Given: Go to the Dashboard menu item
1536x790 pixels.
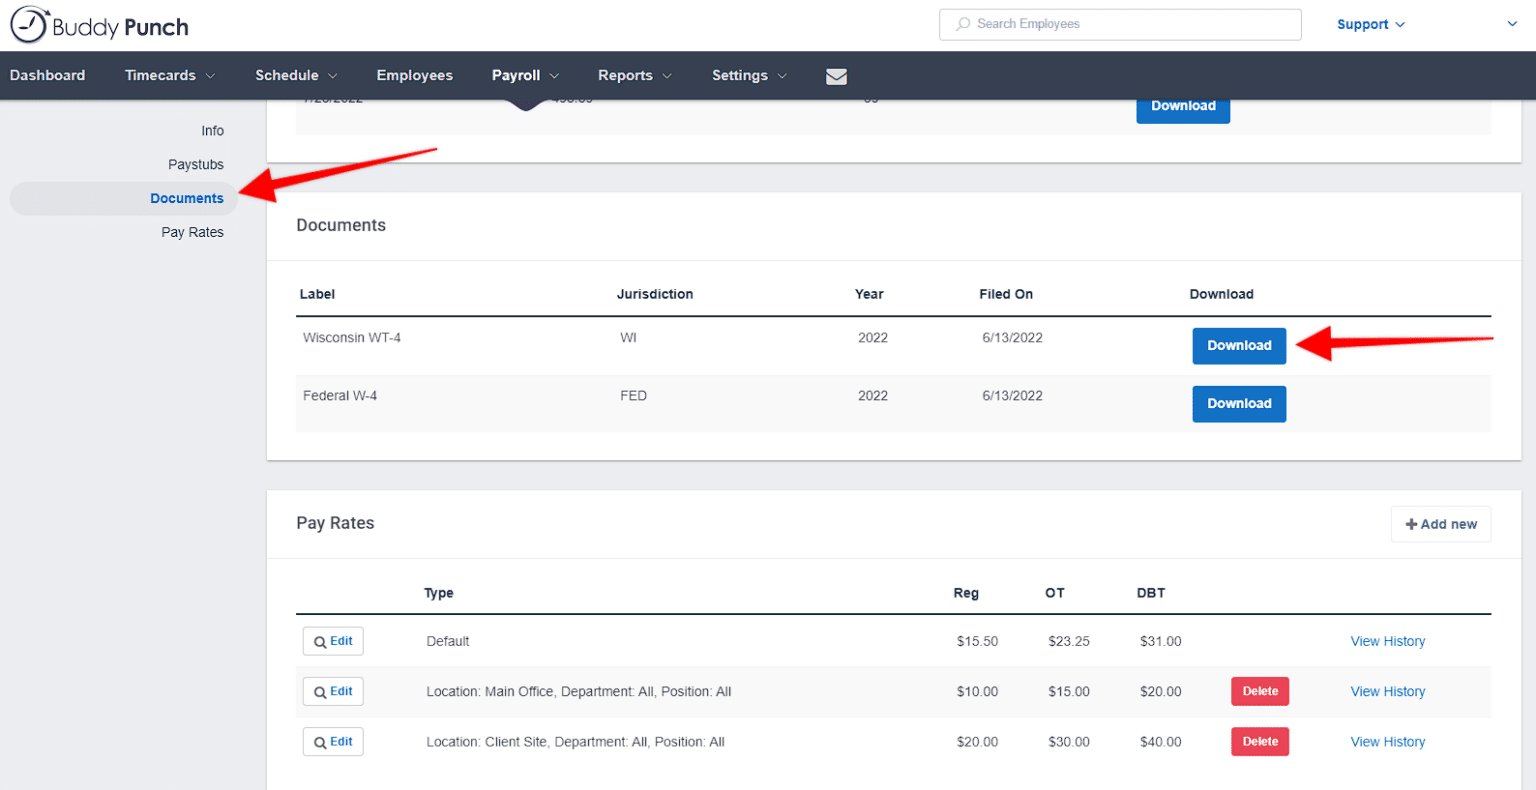Looking at the screenshot, I should click(x=47, y=75).
